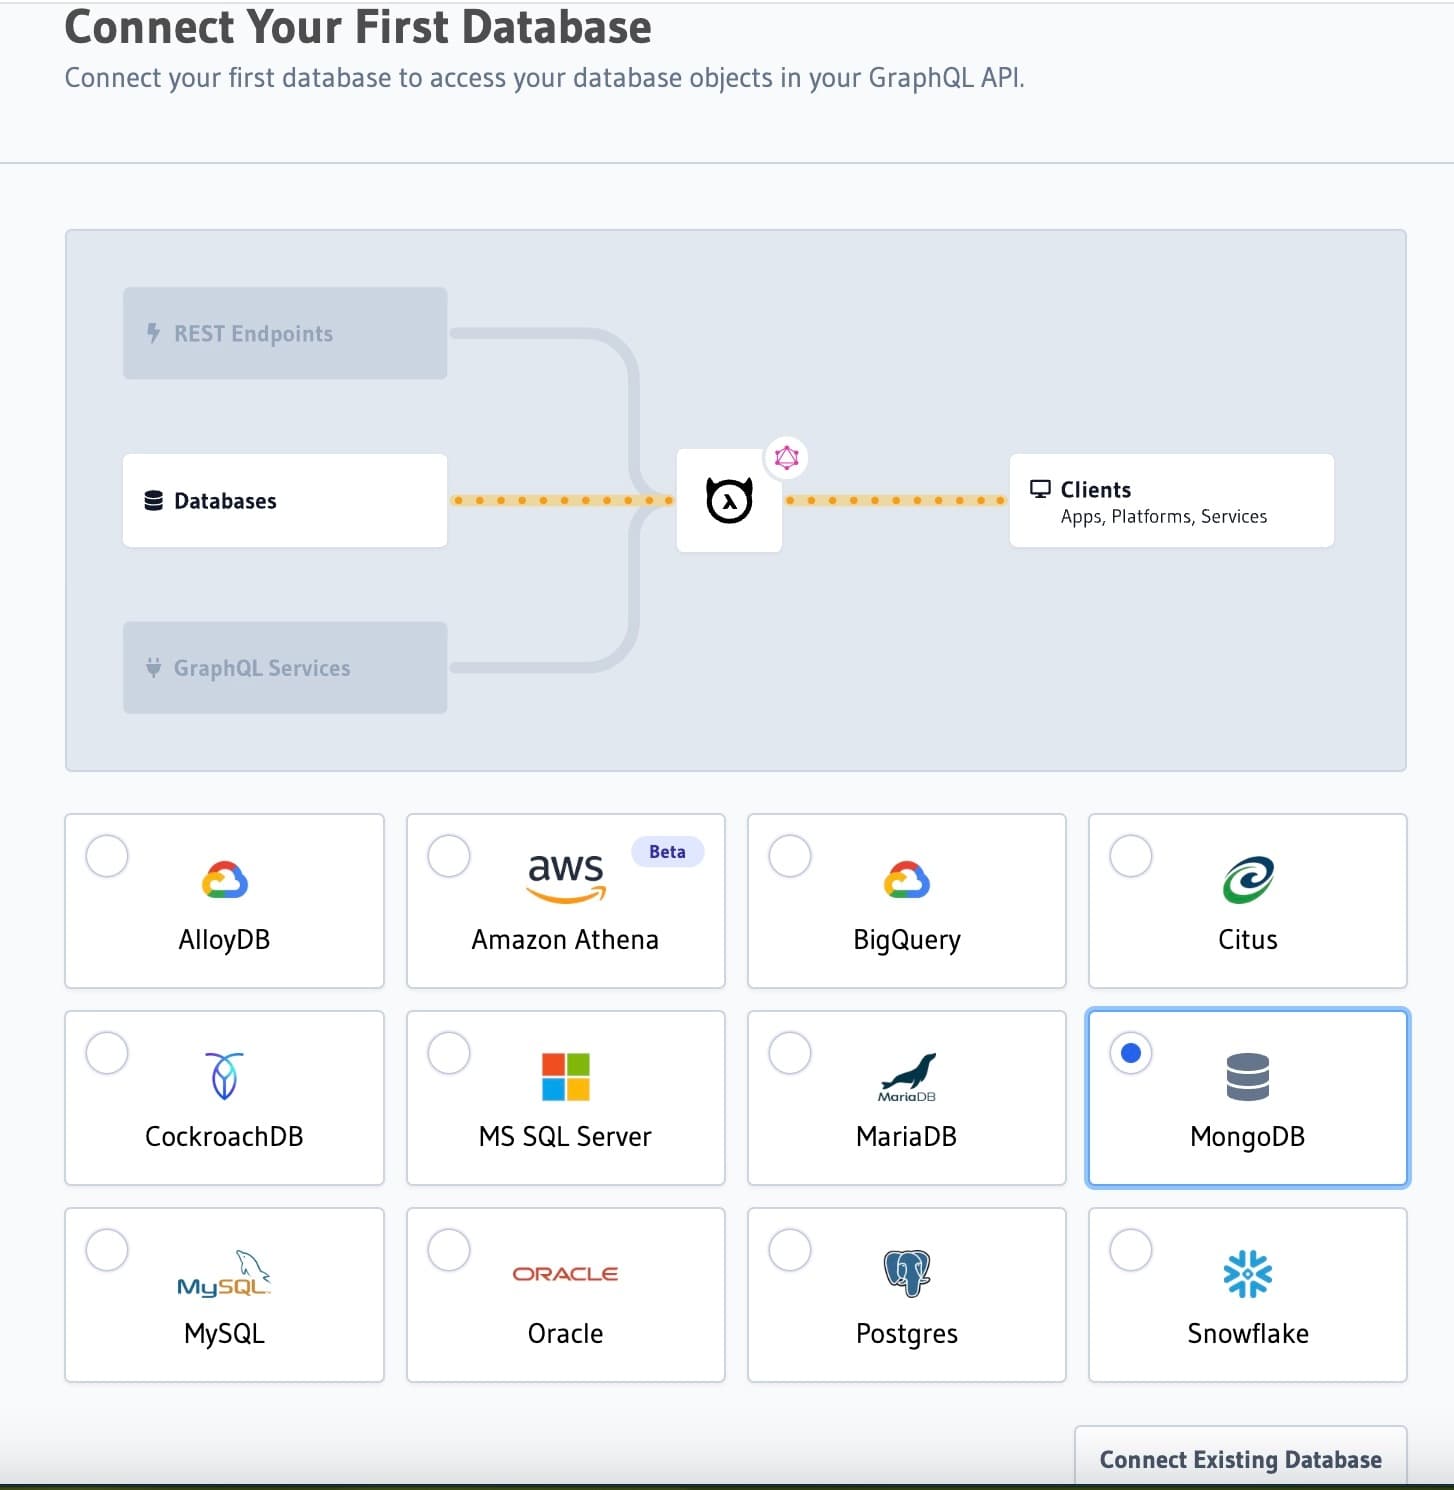Click the GraphQL Services diagram box

(x=285, y=668)
